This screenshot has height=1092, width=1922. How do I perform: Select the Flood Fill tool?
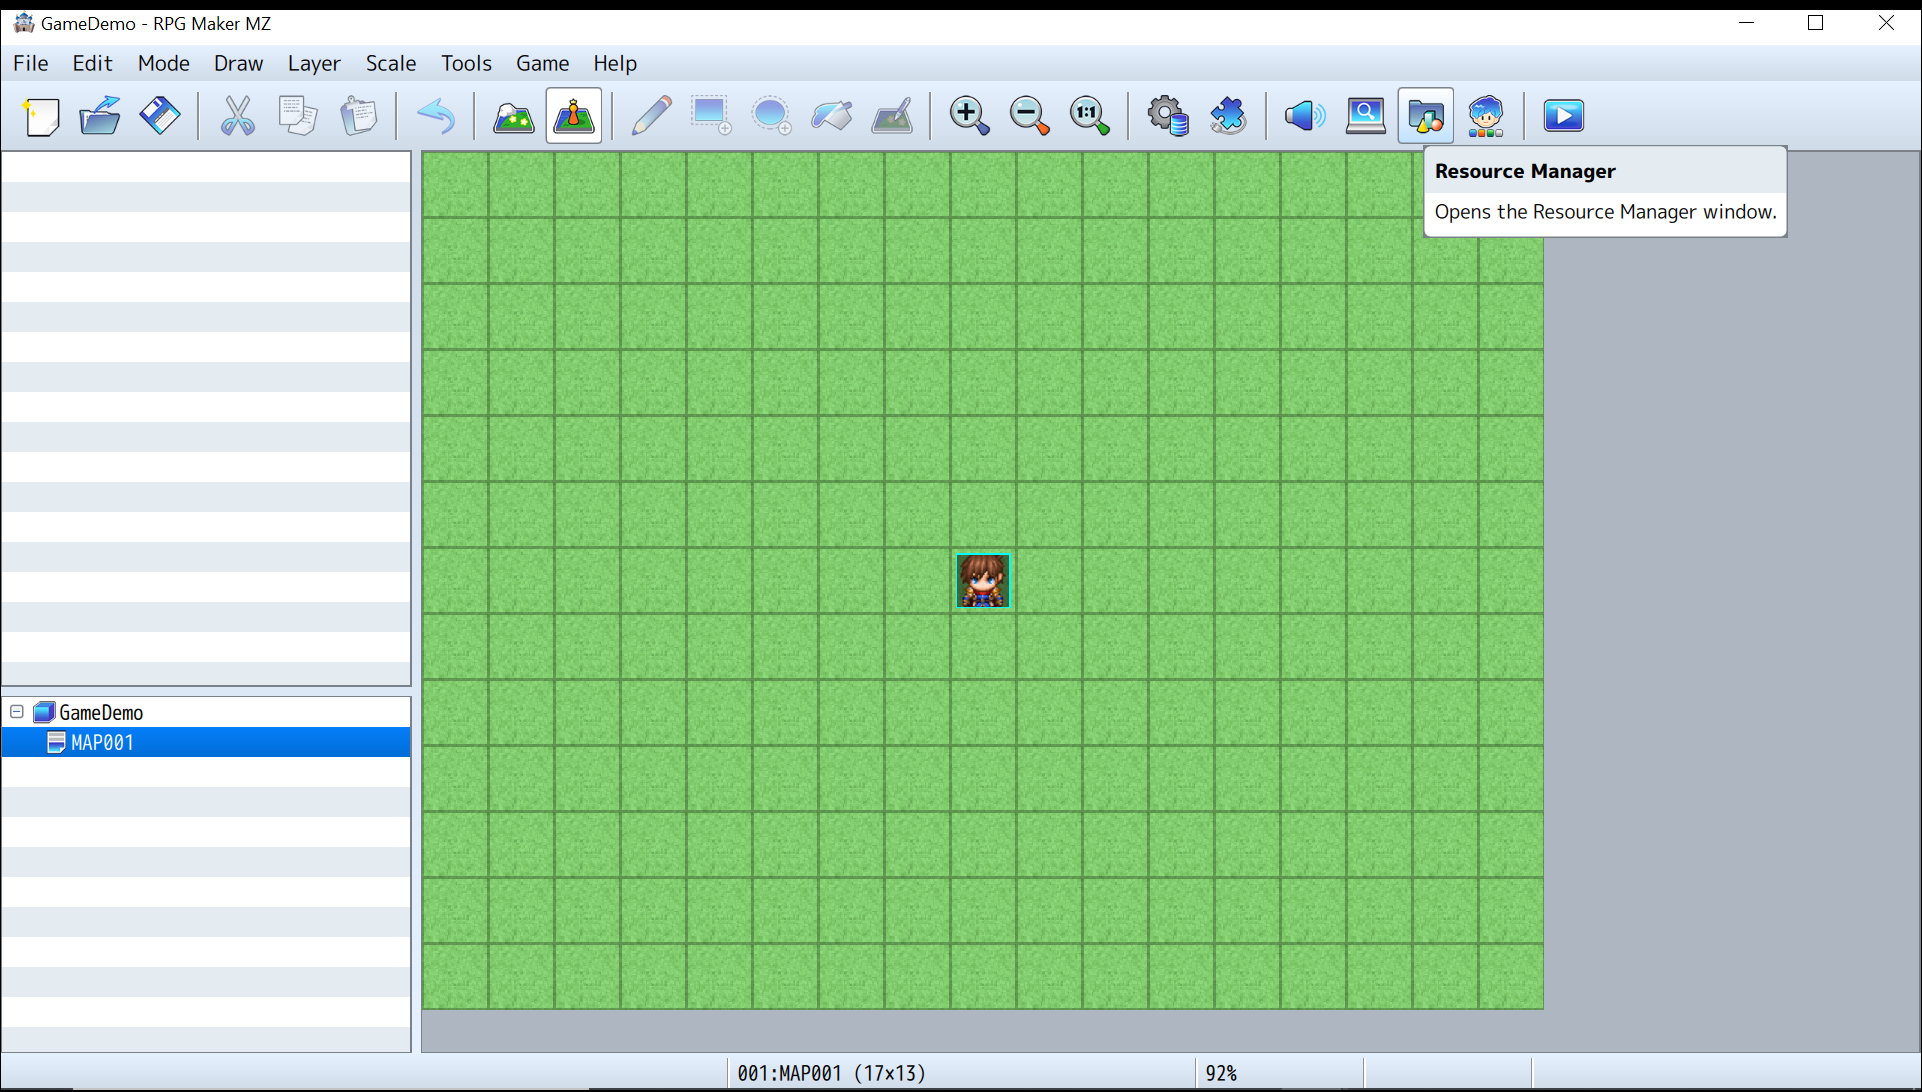[832, 115]
